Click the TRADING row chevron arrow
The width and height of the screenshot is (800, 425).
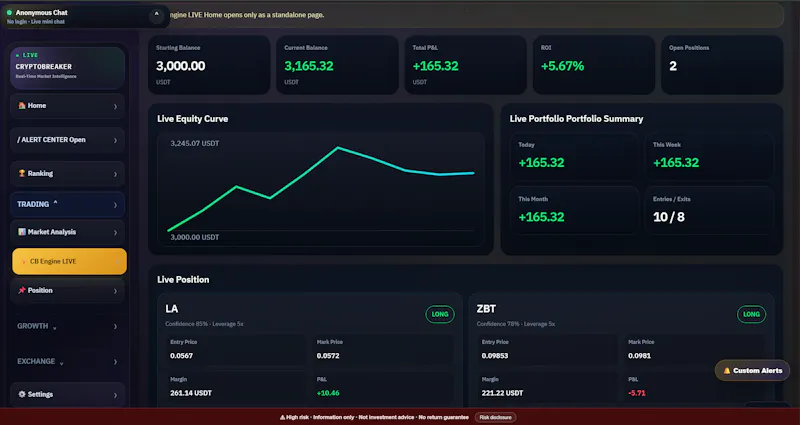tap(115, 205)
